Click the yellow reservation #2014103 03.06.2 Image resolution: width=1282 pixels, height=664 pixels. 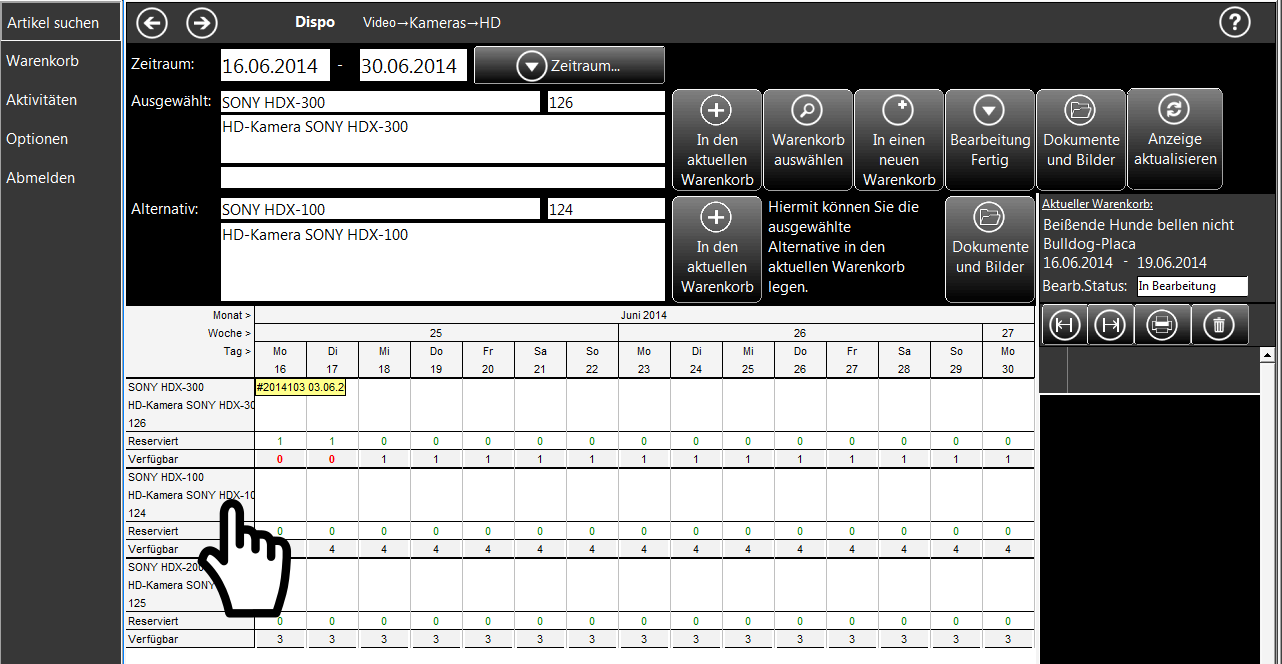point(300,387)
